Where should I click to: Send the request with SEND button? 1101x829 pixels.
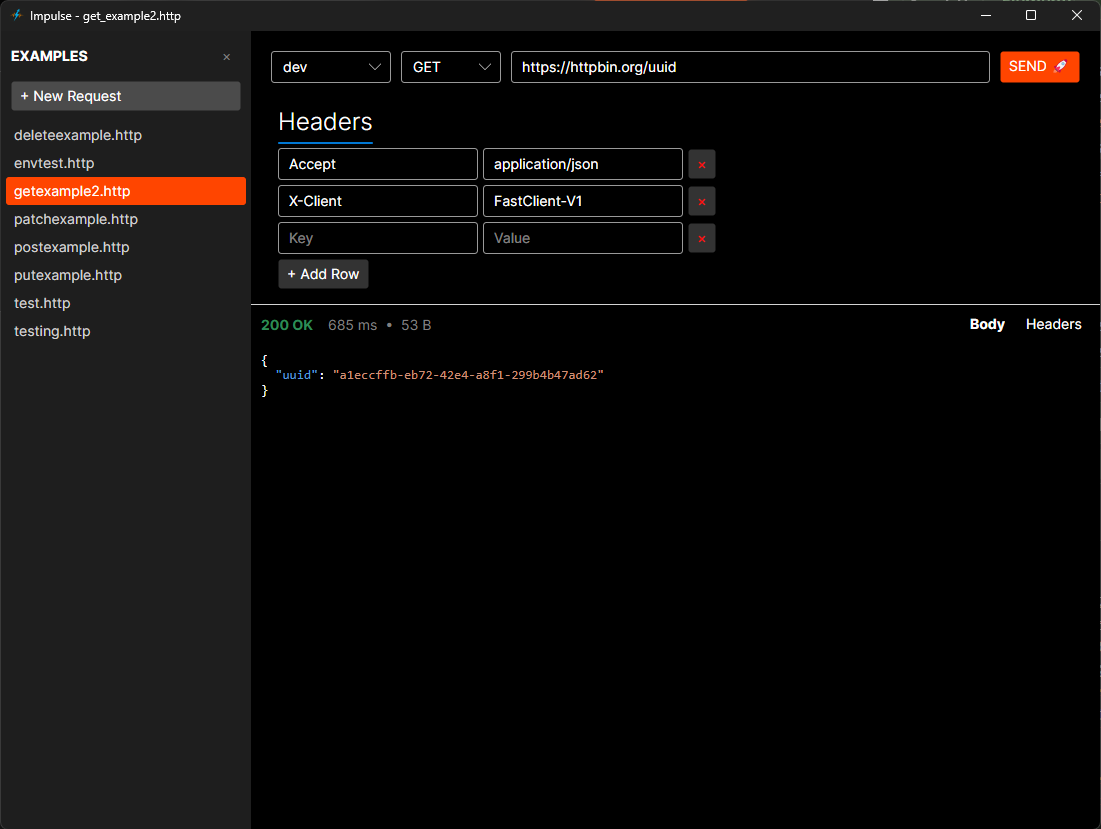point(1039,67)
